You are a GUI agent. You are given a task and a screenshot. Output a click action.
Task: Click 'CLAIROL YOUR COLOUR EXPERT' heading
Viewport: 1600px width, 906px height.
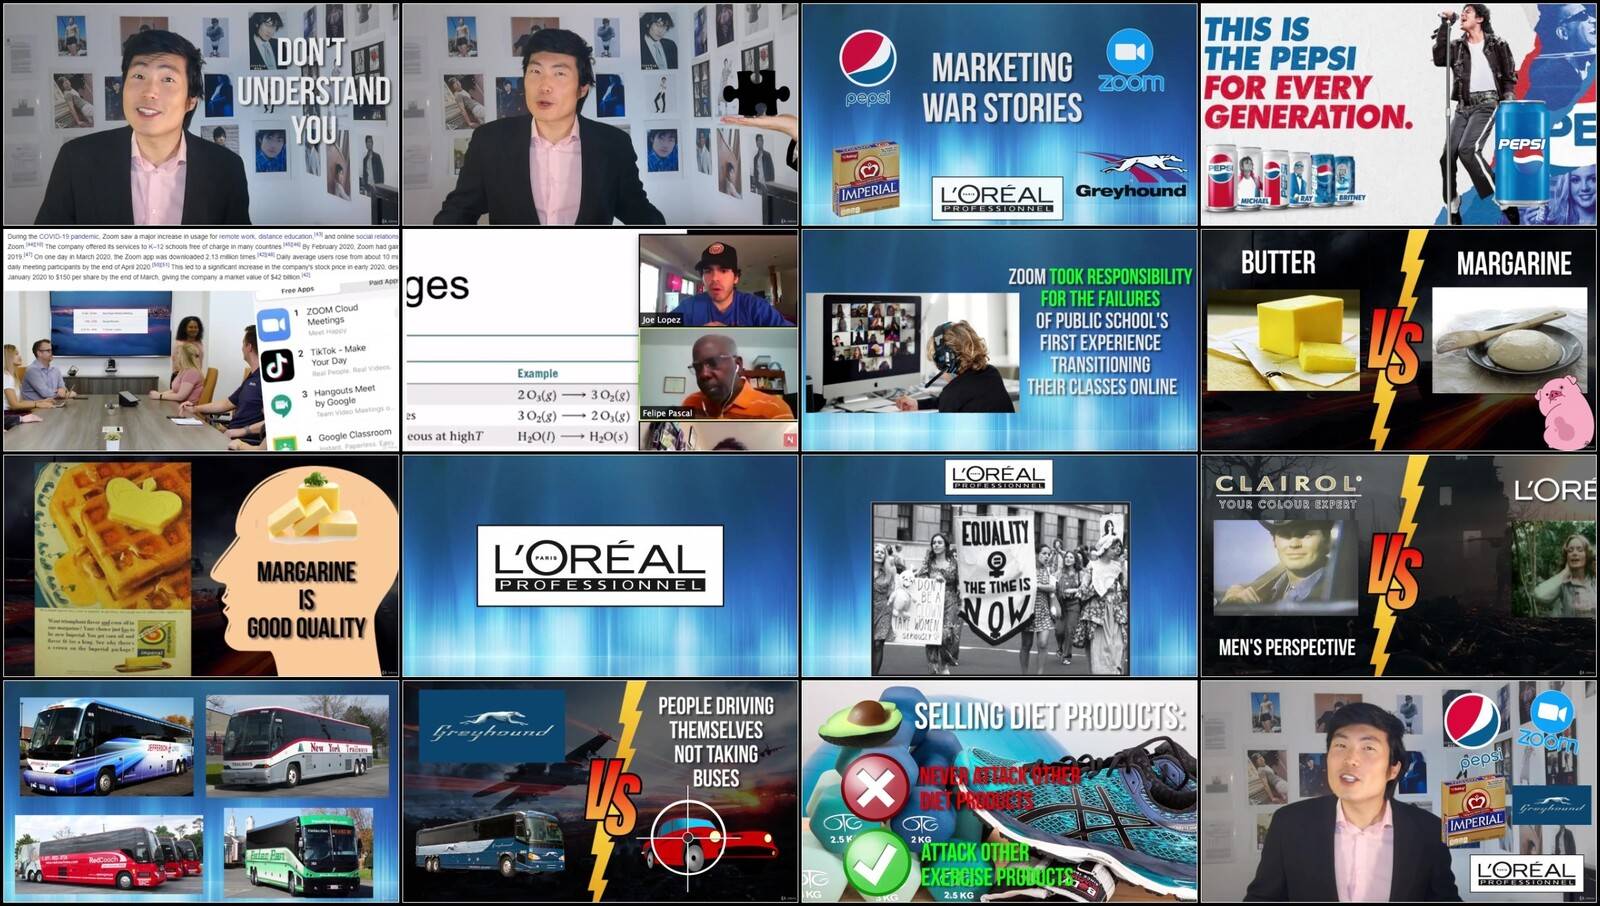[x=1288, y=491]
